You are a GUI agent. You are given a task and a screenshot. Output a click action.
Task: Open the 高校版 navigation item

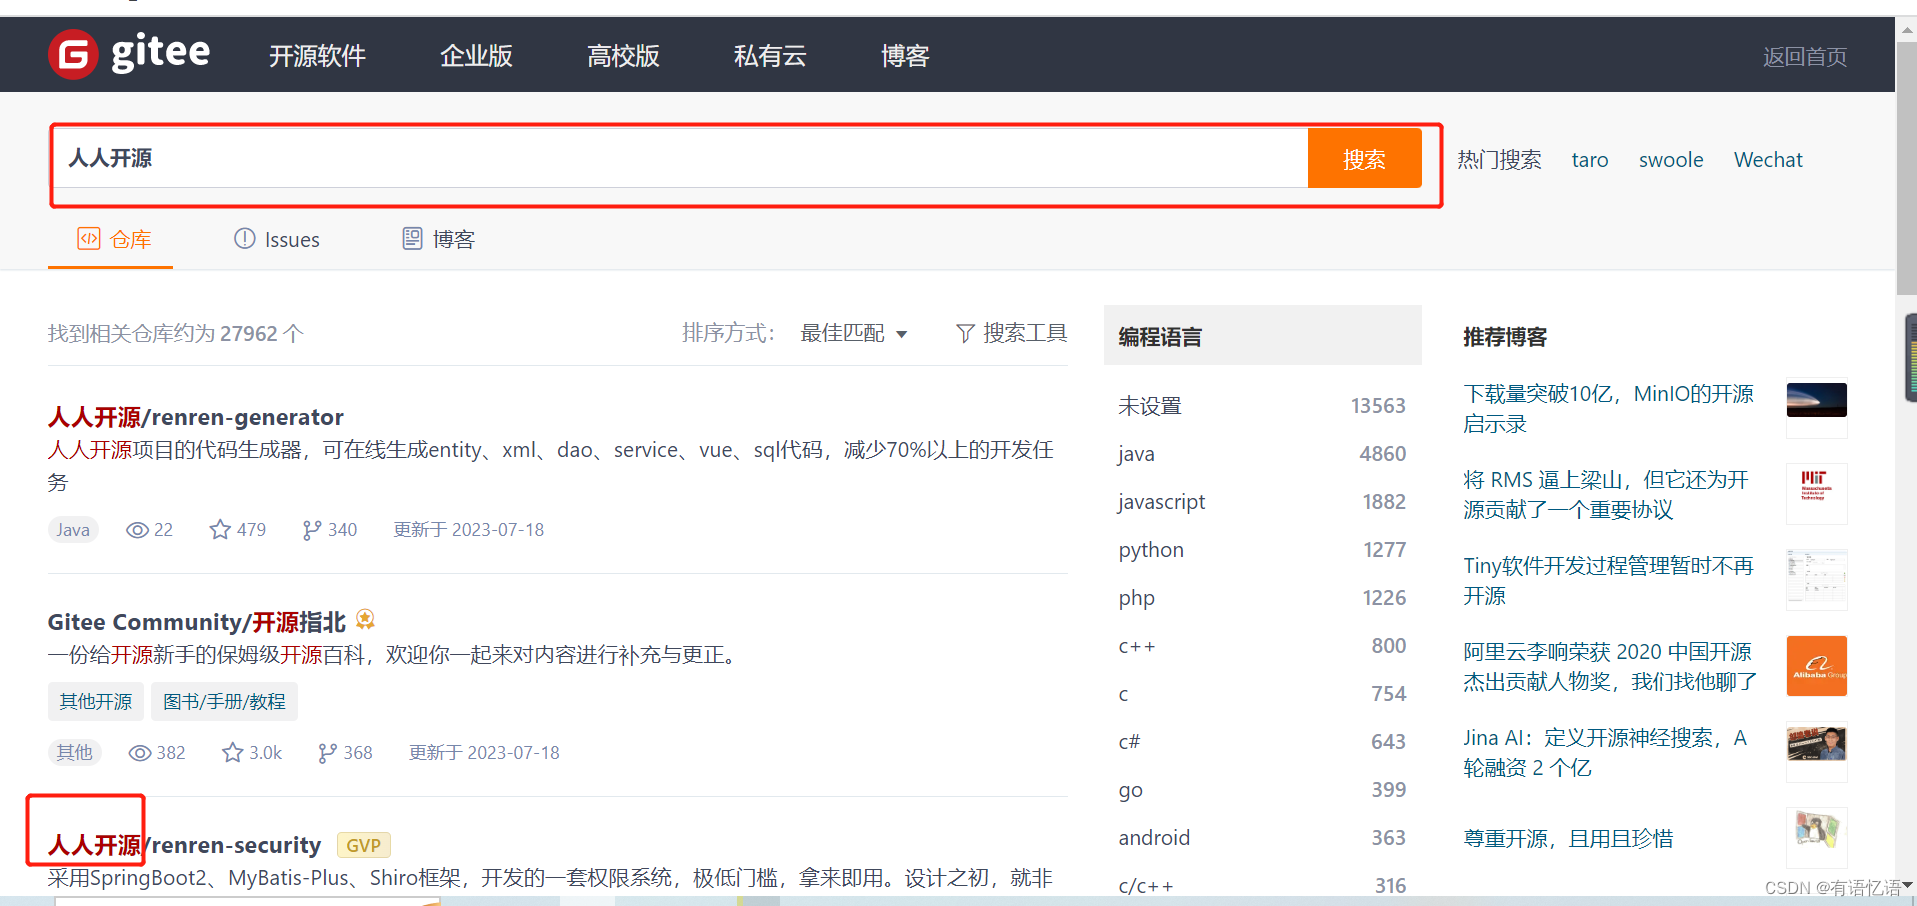coord(623,56)
